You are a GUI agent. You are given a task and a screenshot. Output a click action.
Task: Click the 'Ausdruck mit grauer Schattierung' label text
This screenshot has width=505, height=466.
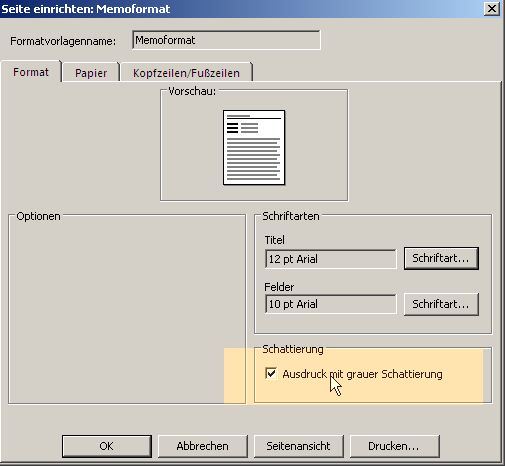[362, 374]
